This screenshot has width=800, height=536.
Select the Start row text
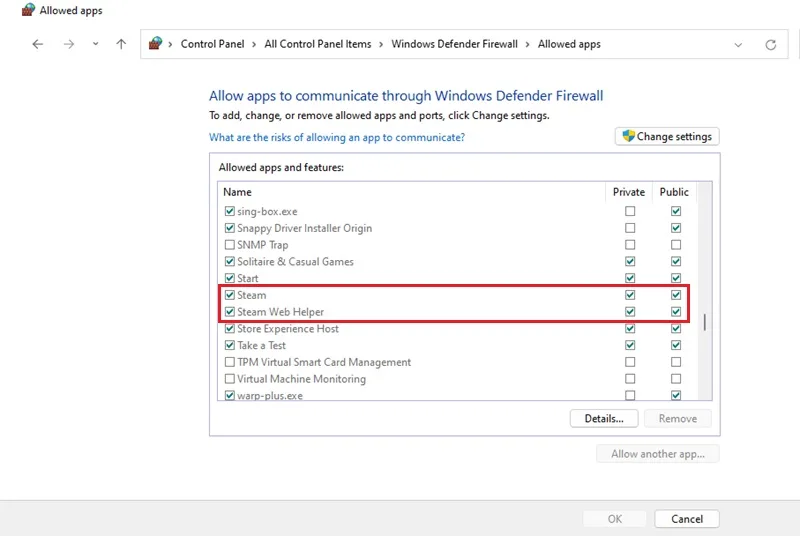pyautogui.click(x=248, y=278)
